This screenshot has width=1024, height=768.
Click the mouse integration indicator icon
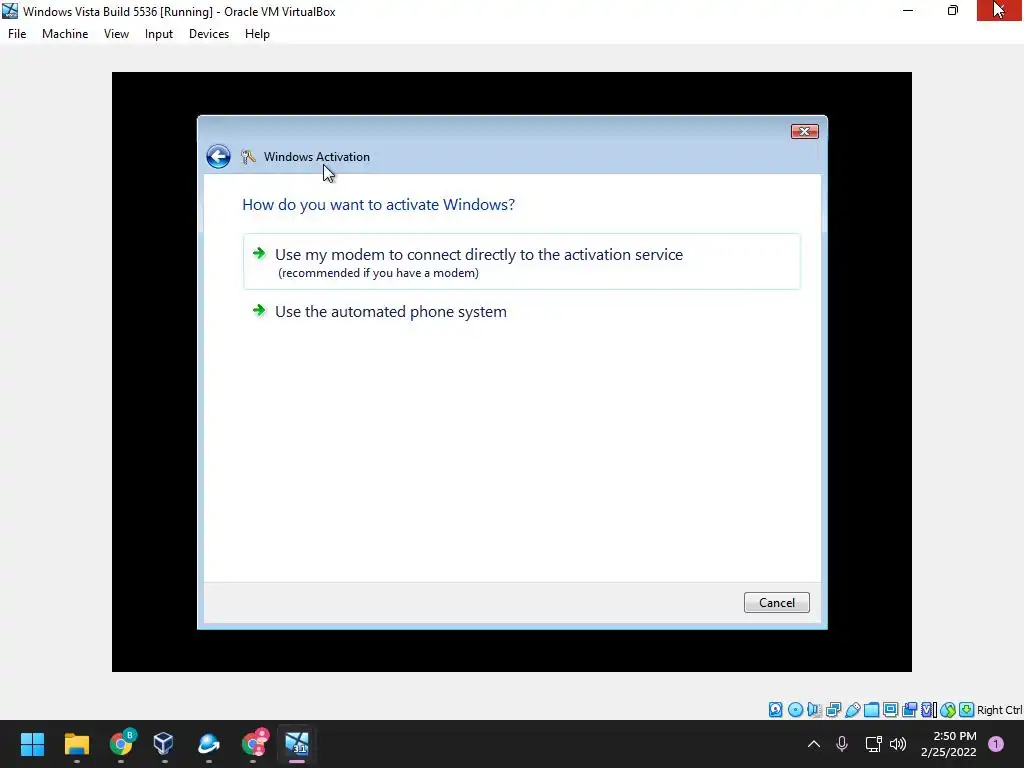tap(948, 710)
